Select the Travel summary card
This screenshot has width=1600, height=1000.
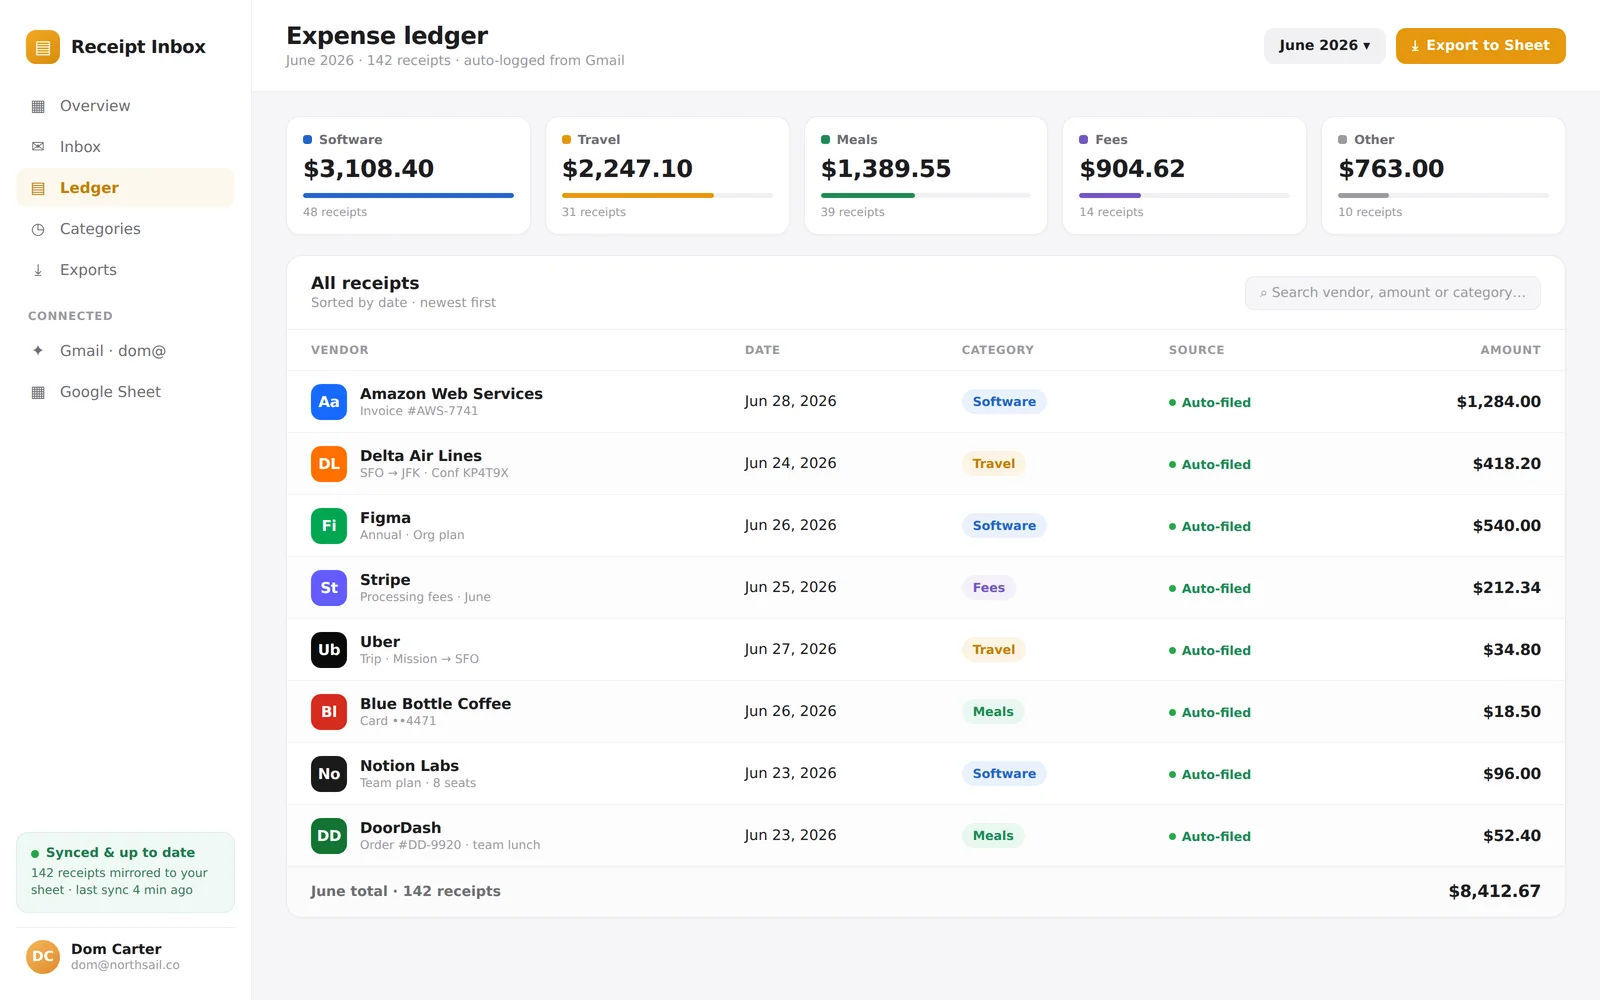click(x=667, y=176)
